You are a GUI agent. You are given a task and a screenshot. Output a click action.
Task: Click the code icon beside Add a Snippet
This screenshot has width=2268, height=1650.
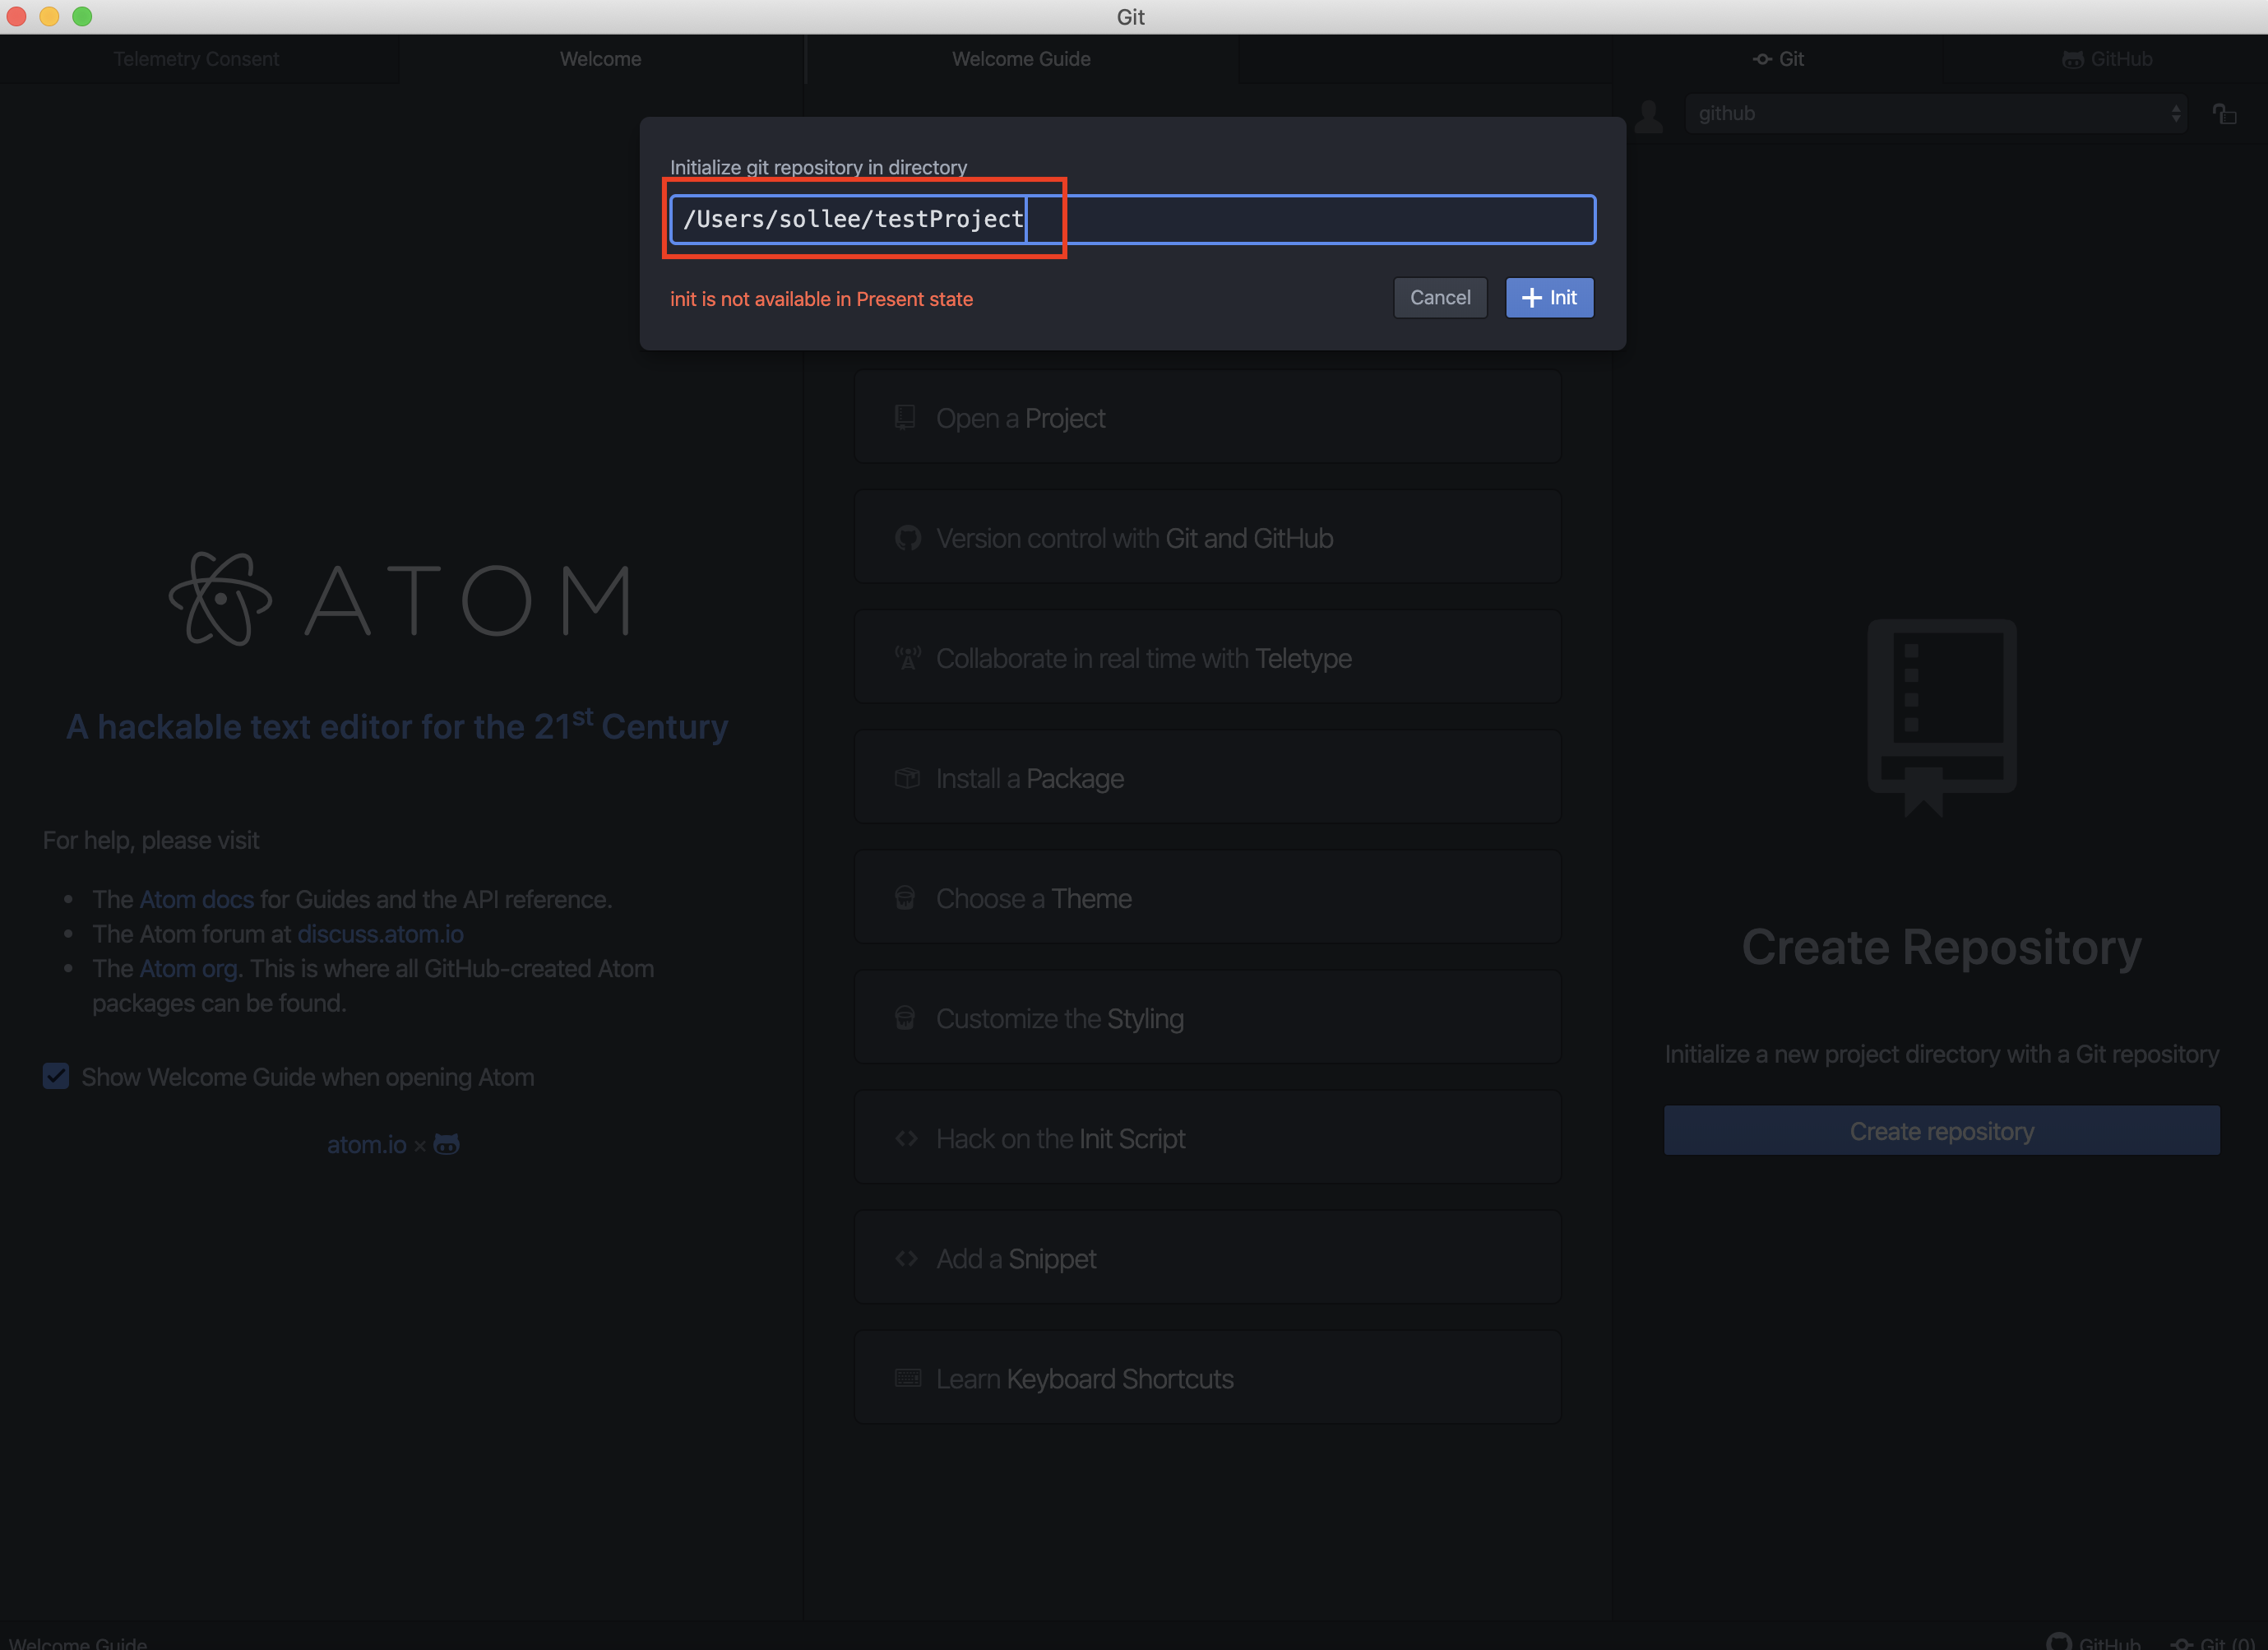click(906, 1258)
